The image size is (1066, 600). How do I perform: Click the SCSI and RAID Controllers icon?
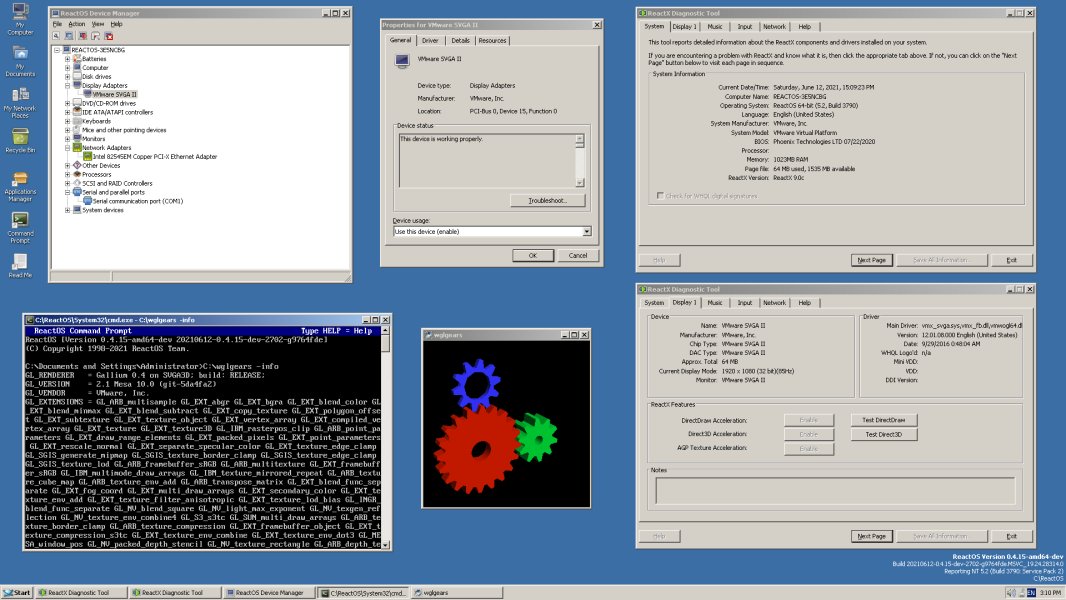(77, 183)
